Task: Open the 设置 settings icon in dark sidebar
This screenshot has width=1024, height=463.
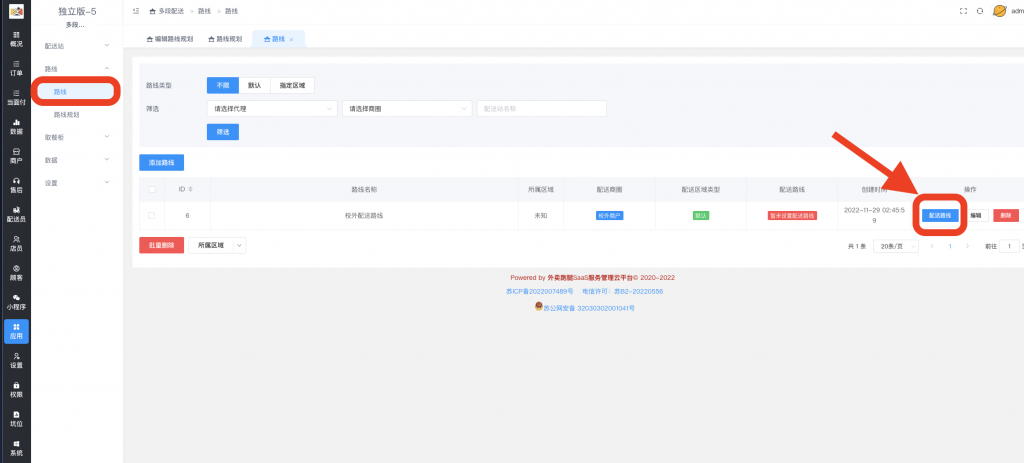Action: tap(16, 360)
